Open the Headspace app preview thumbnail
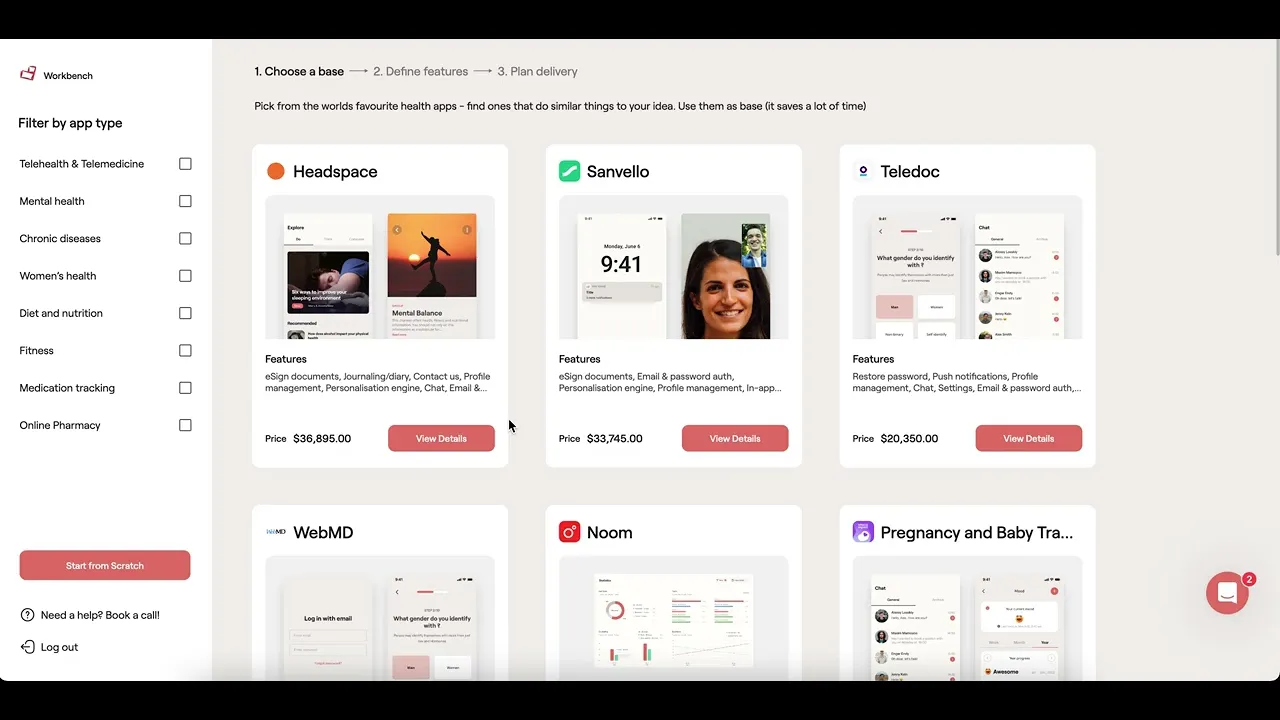 (380, 267)
